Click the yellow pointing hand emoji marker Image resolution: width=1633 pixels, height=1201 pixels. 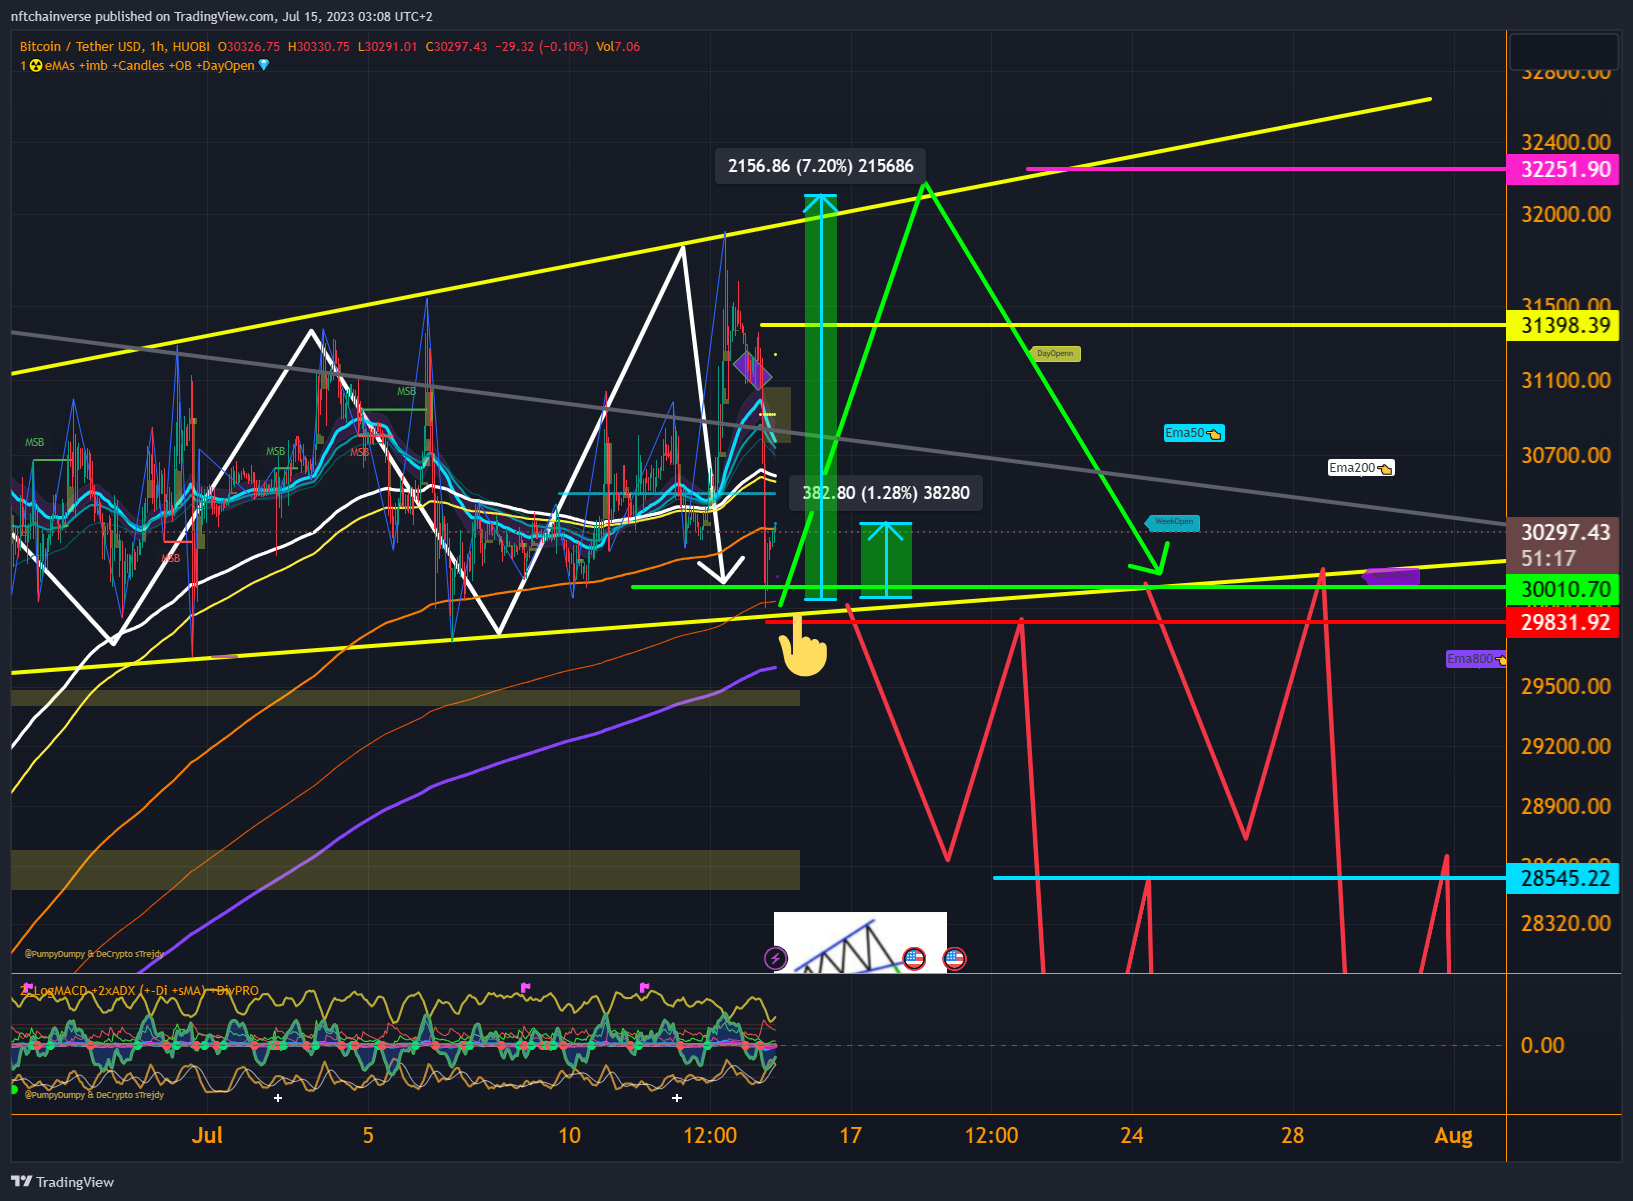[802, 646]
